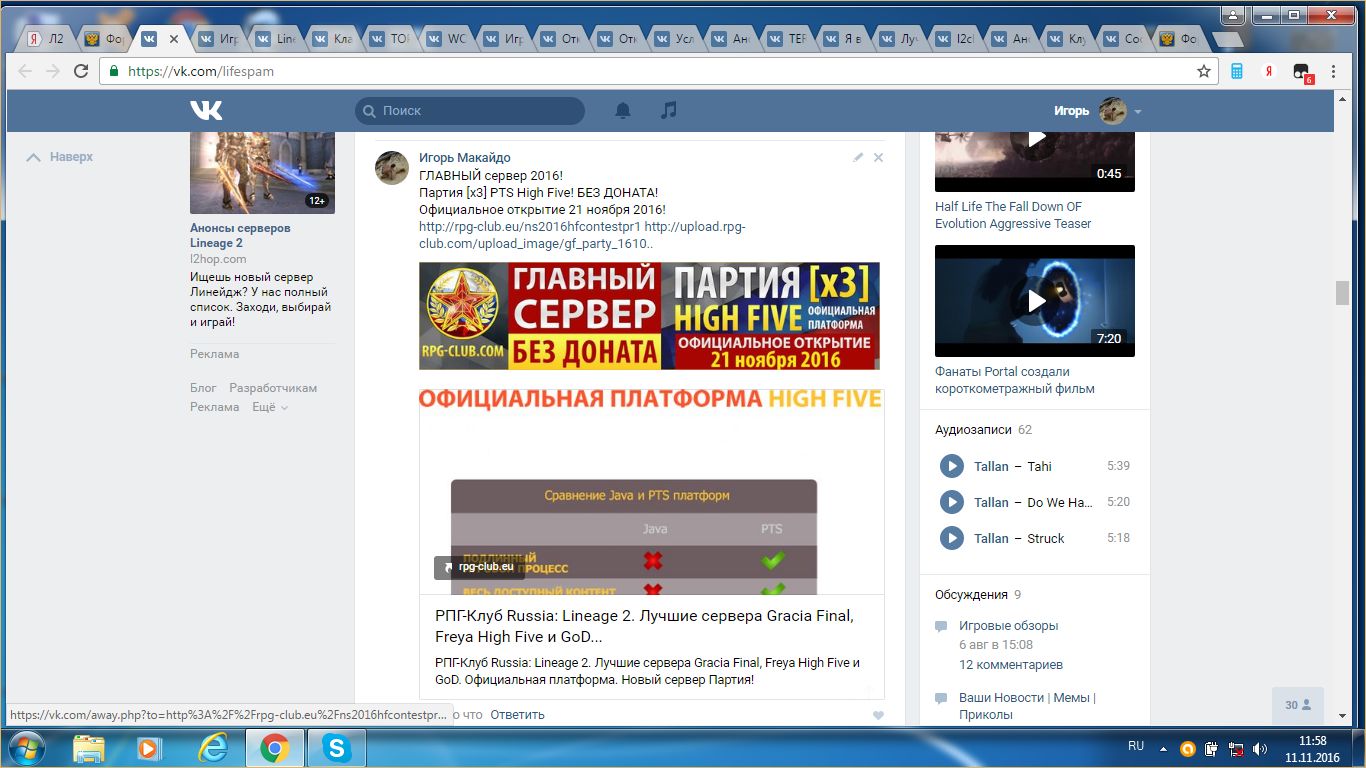The width and height of the screenshot is (1366, 768).
Task: Click the volume icon in tray
Action: click(x=1261, y=747)
